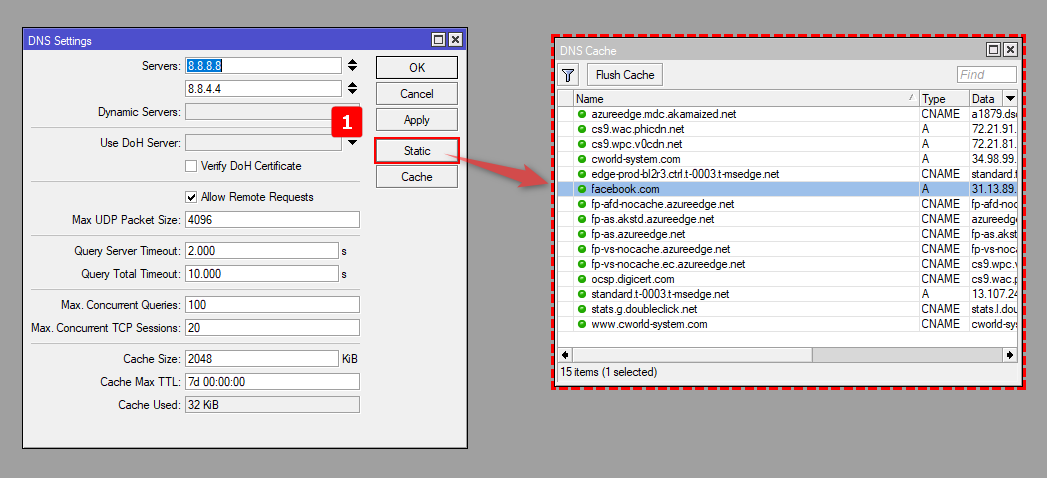
Task: Click the Cache Size input field
Action: pos(262,358)
